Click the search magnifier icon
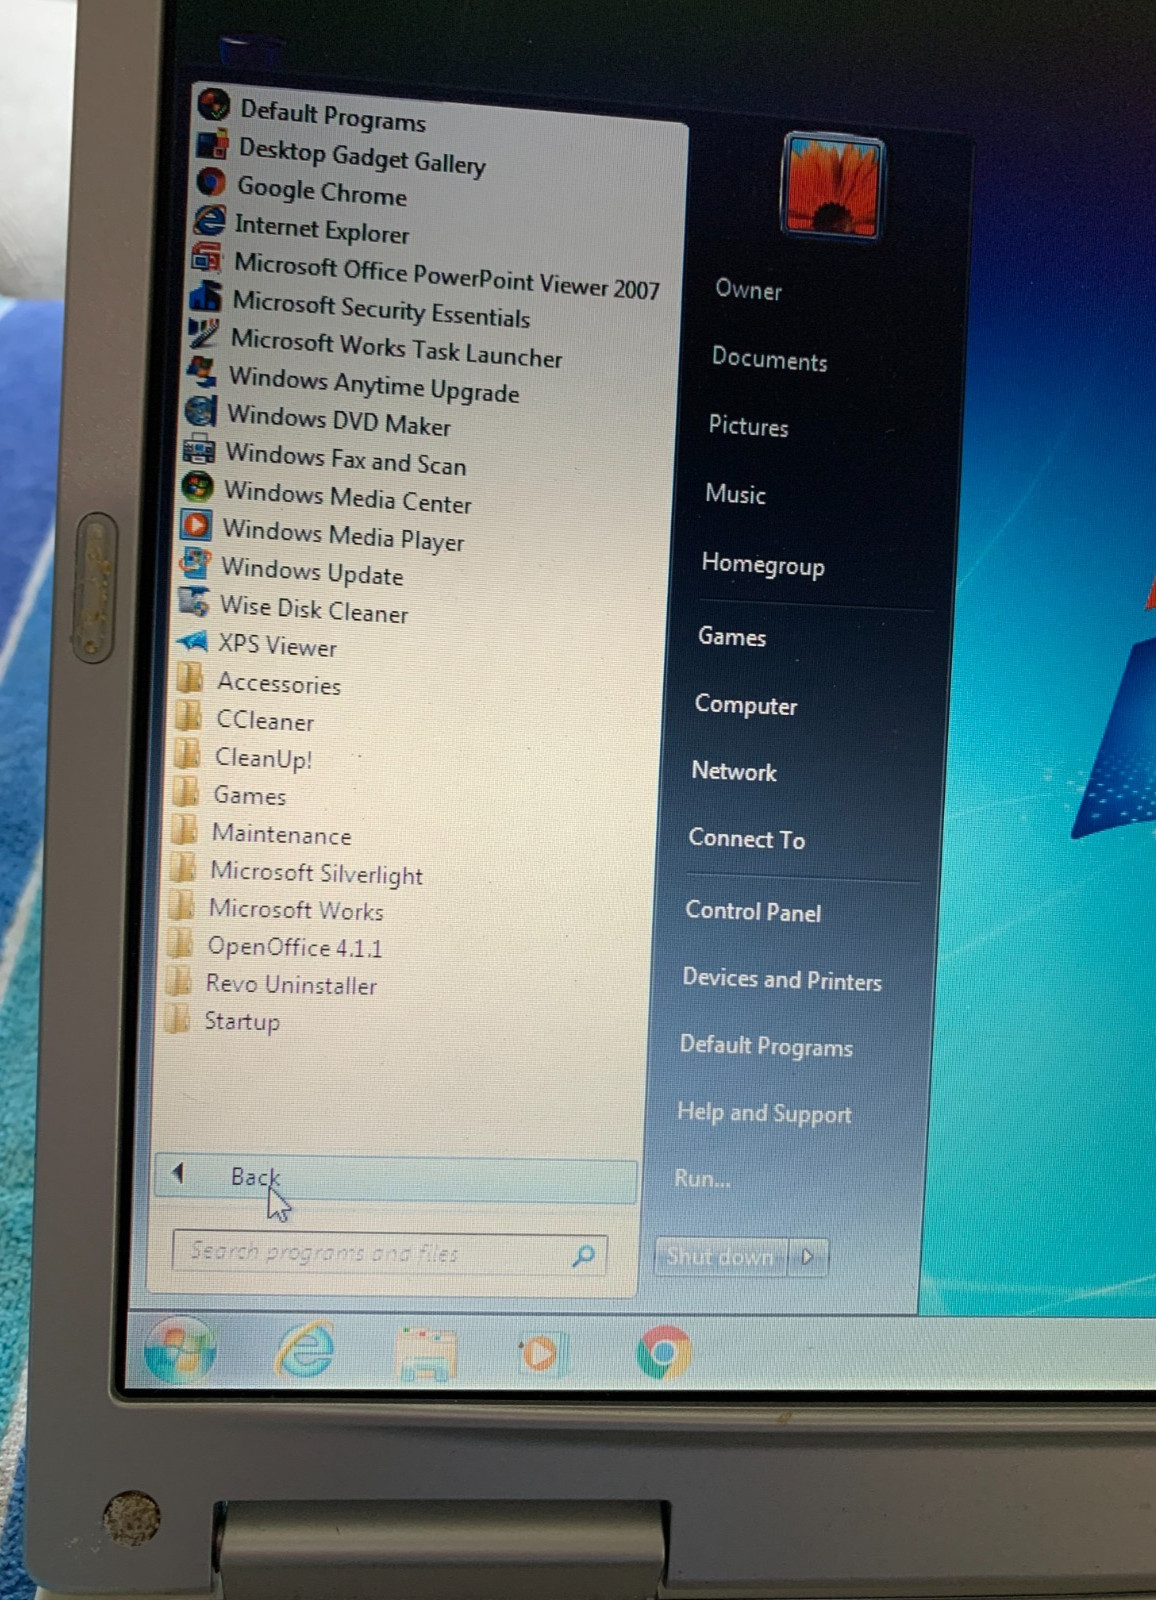 tap(584, 1255)
